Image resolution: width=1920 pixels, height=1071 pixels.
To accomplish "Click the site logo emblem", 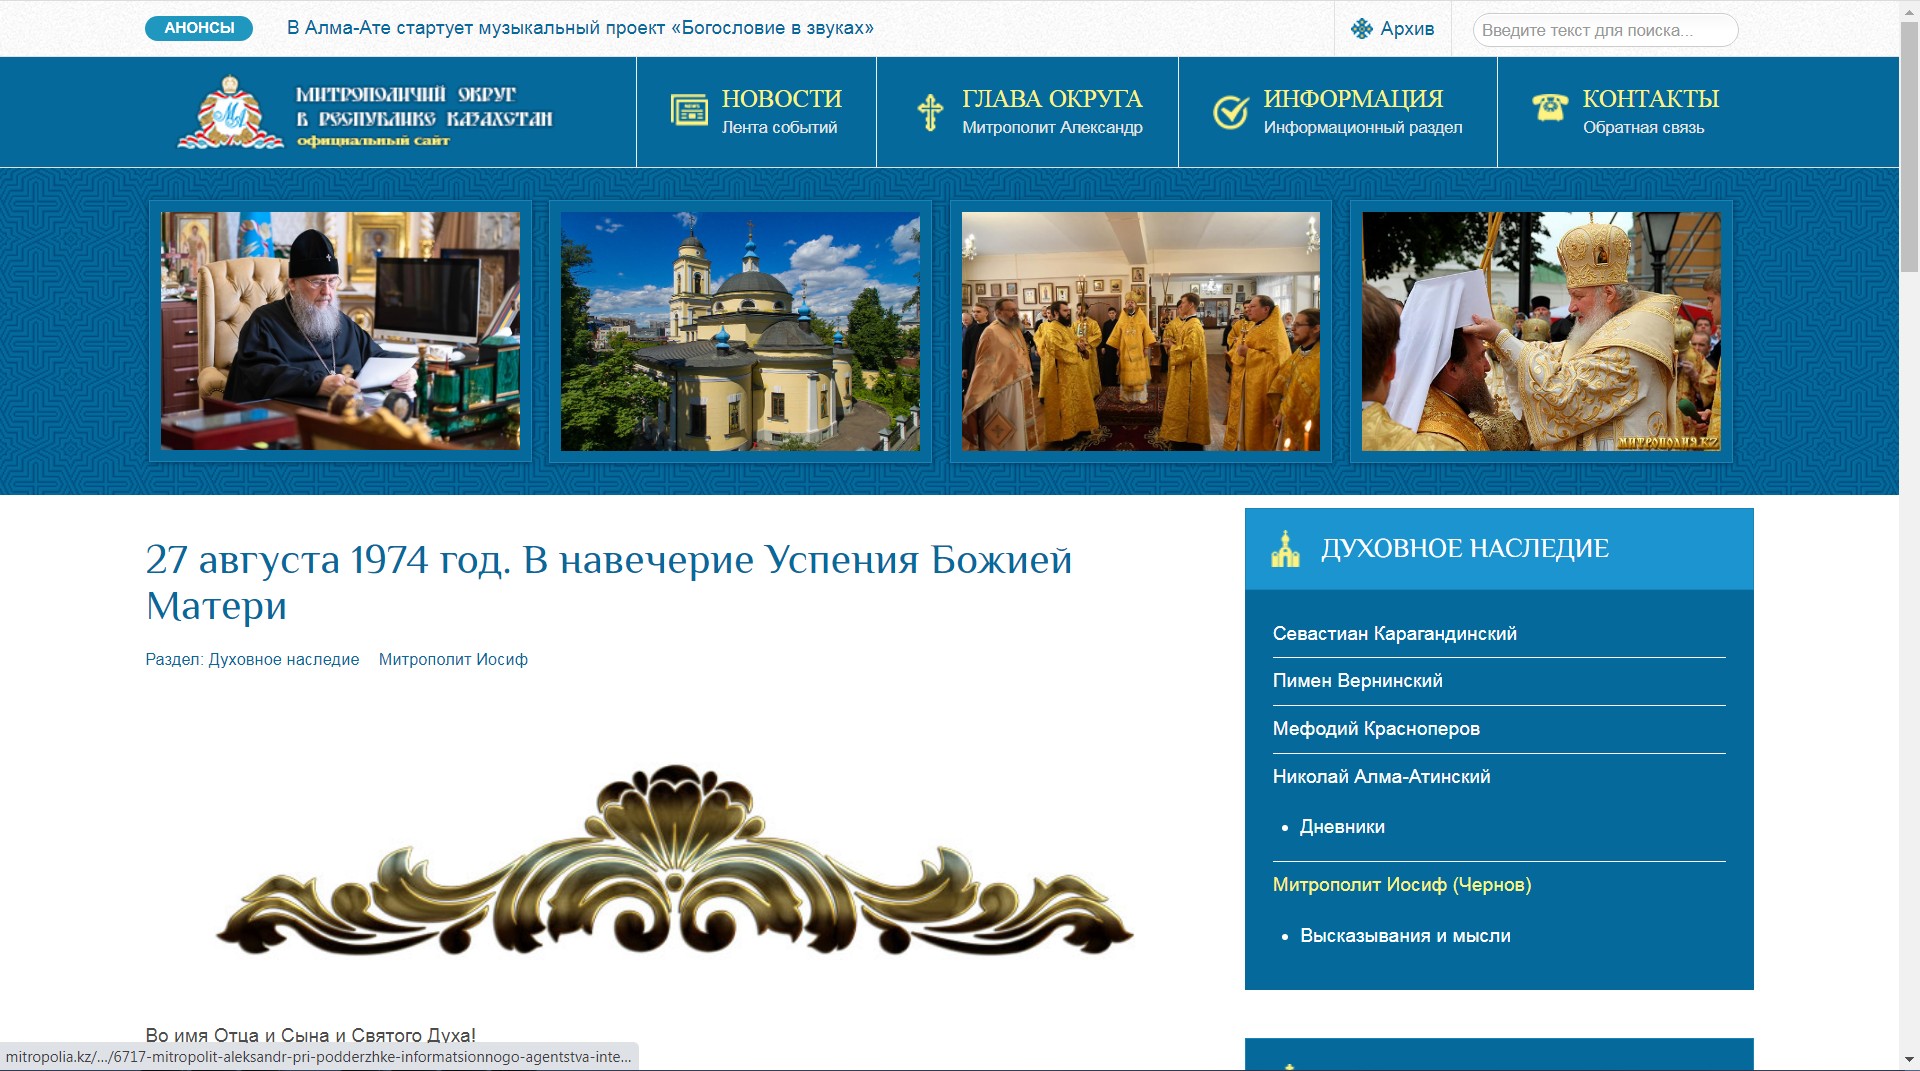I will click(x=231, y=112).
